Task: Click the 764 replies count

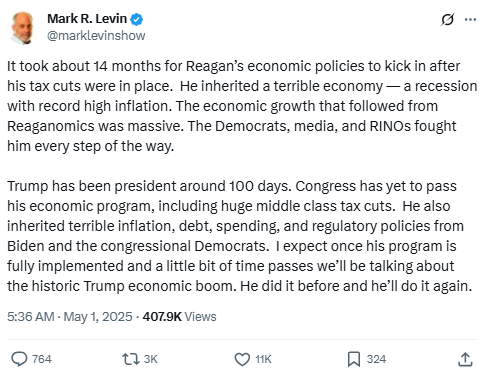Action: click(42, 359)
